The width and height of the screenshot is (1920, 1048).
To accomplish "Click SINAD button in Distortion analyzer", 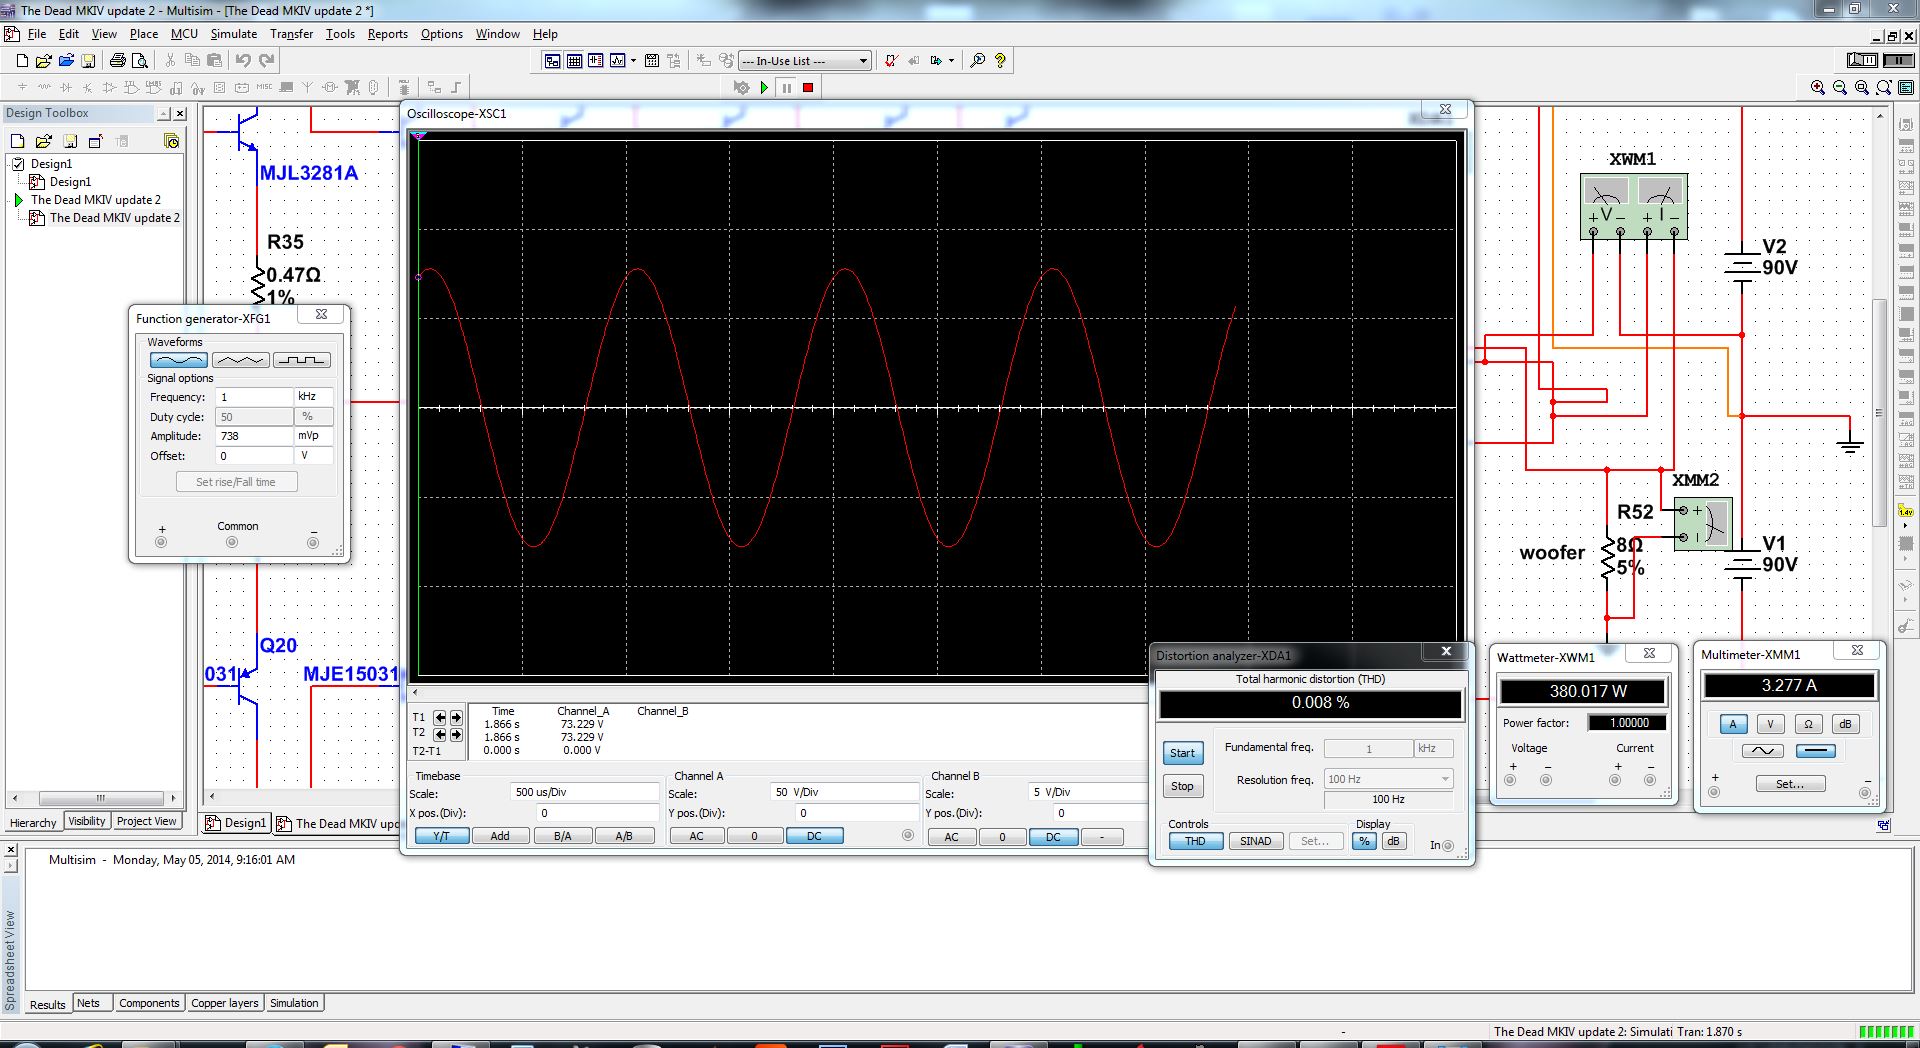I will [x=1255, y=841].
